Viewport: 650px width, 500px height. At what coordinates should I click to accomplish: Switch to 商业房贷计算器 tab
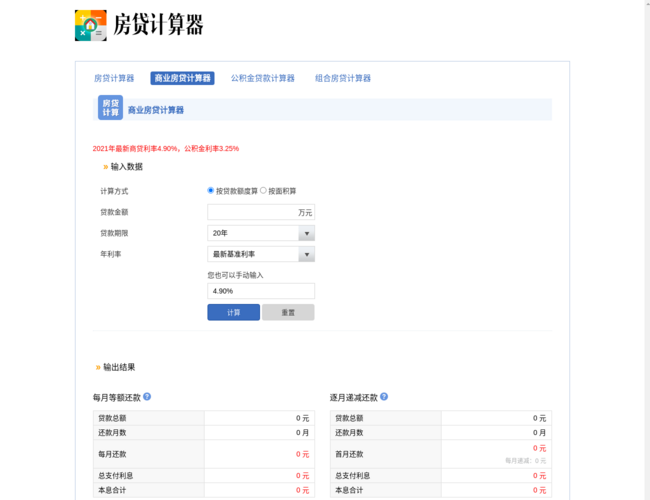(x=182, y=78)
